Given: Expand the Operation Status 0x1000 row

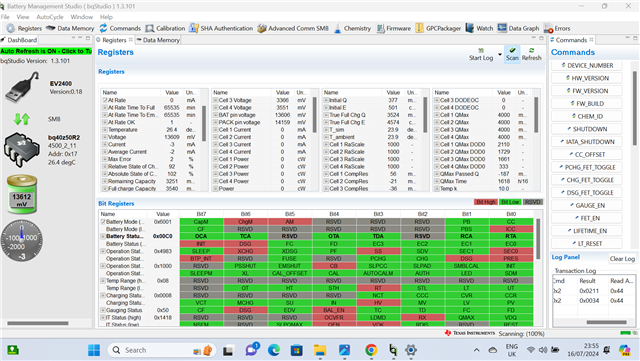Looking at the screenshot, I should tap(103, 266).
